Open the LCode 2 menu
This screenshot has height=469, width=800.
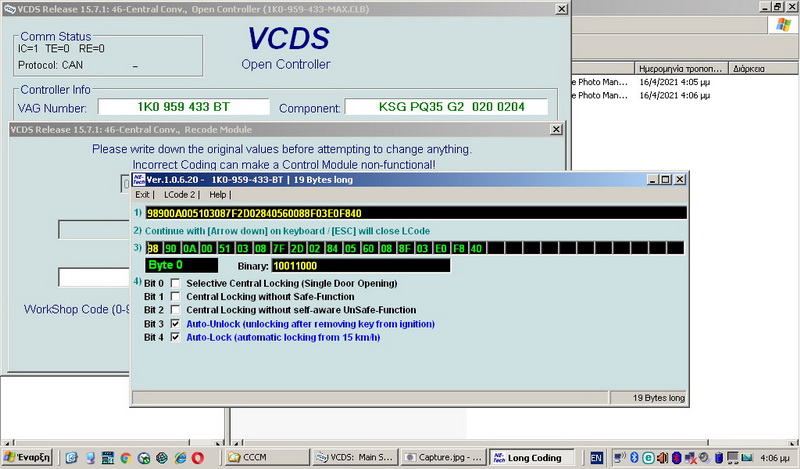(179, 194)
